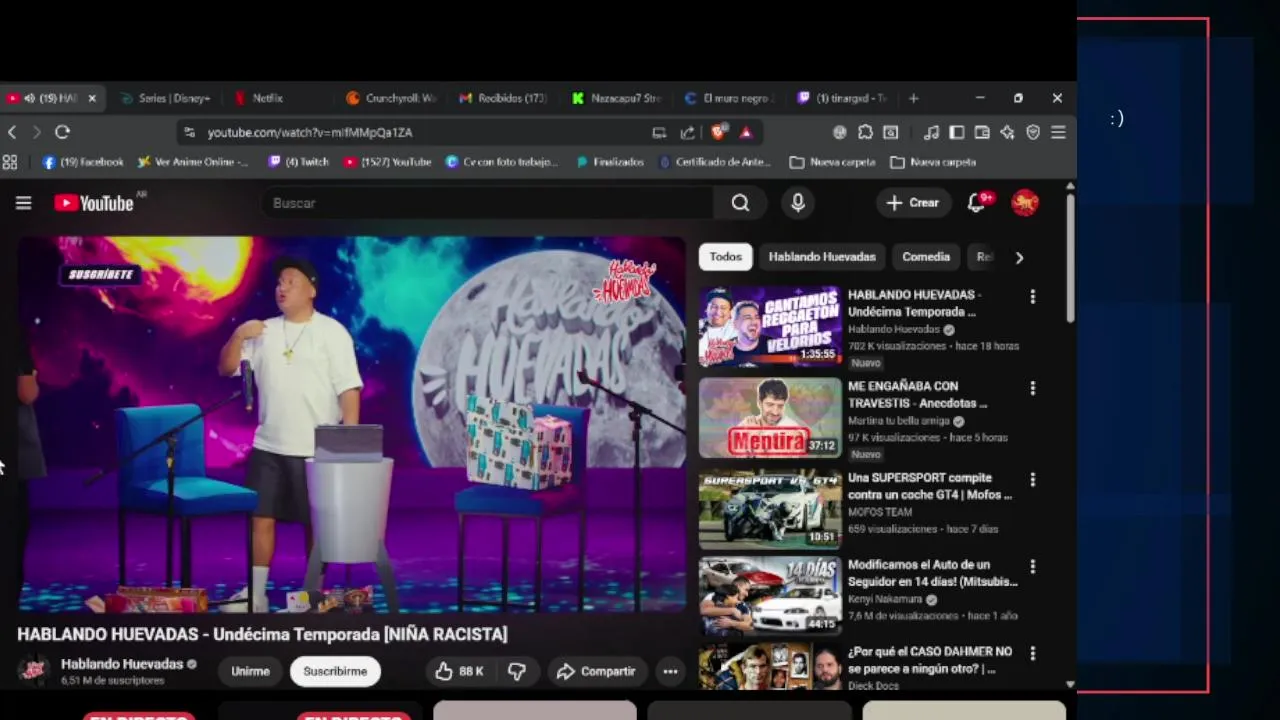
Task: Share the video with Compartir
Action: click(x=596, y=672)
